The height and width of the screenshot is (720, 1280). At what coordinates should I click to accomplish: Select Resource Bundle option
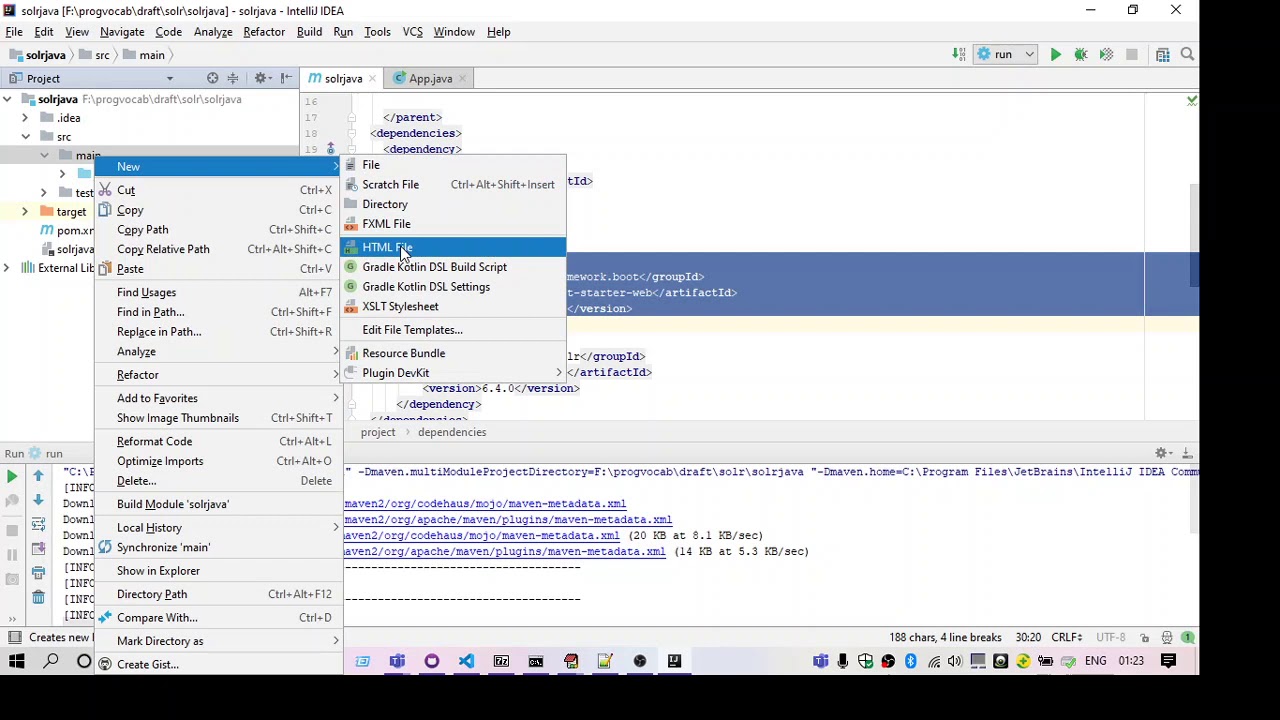453,353
